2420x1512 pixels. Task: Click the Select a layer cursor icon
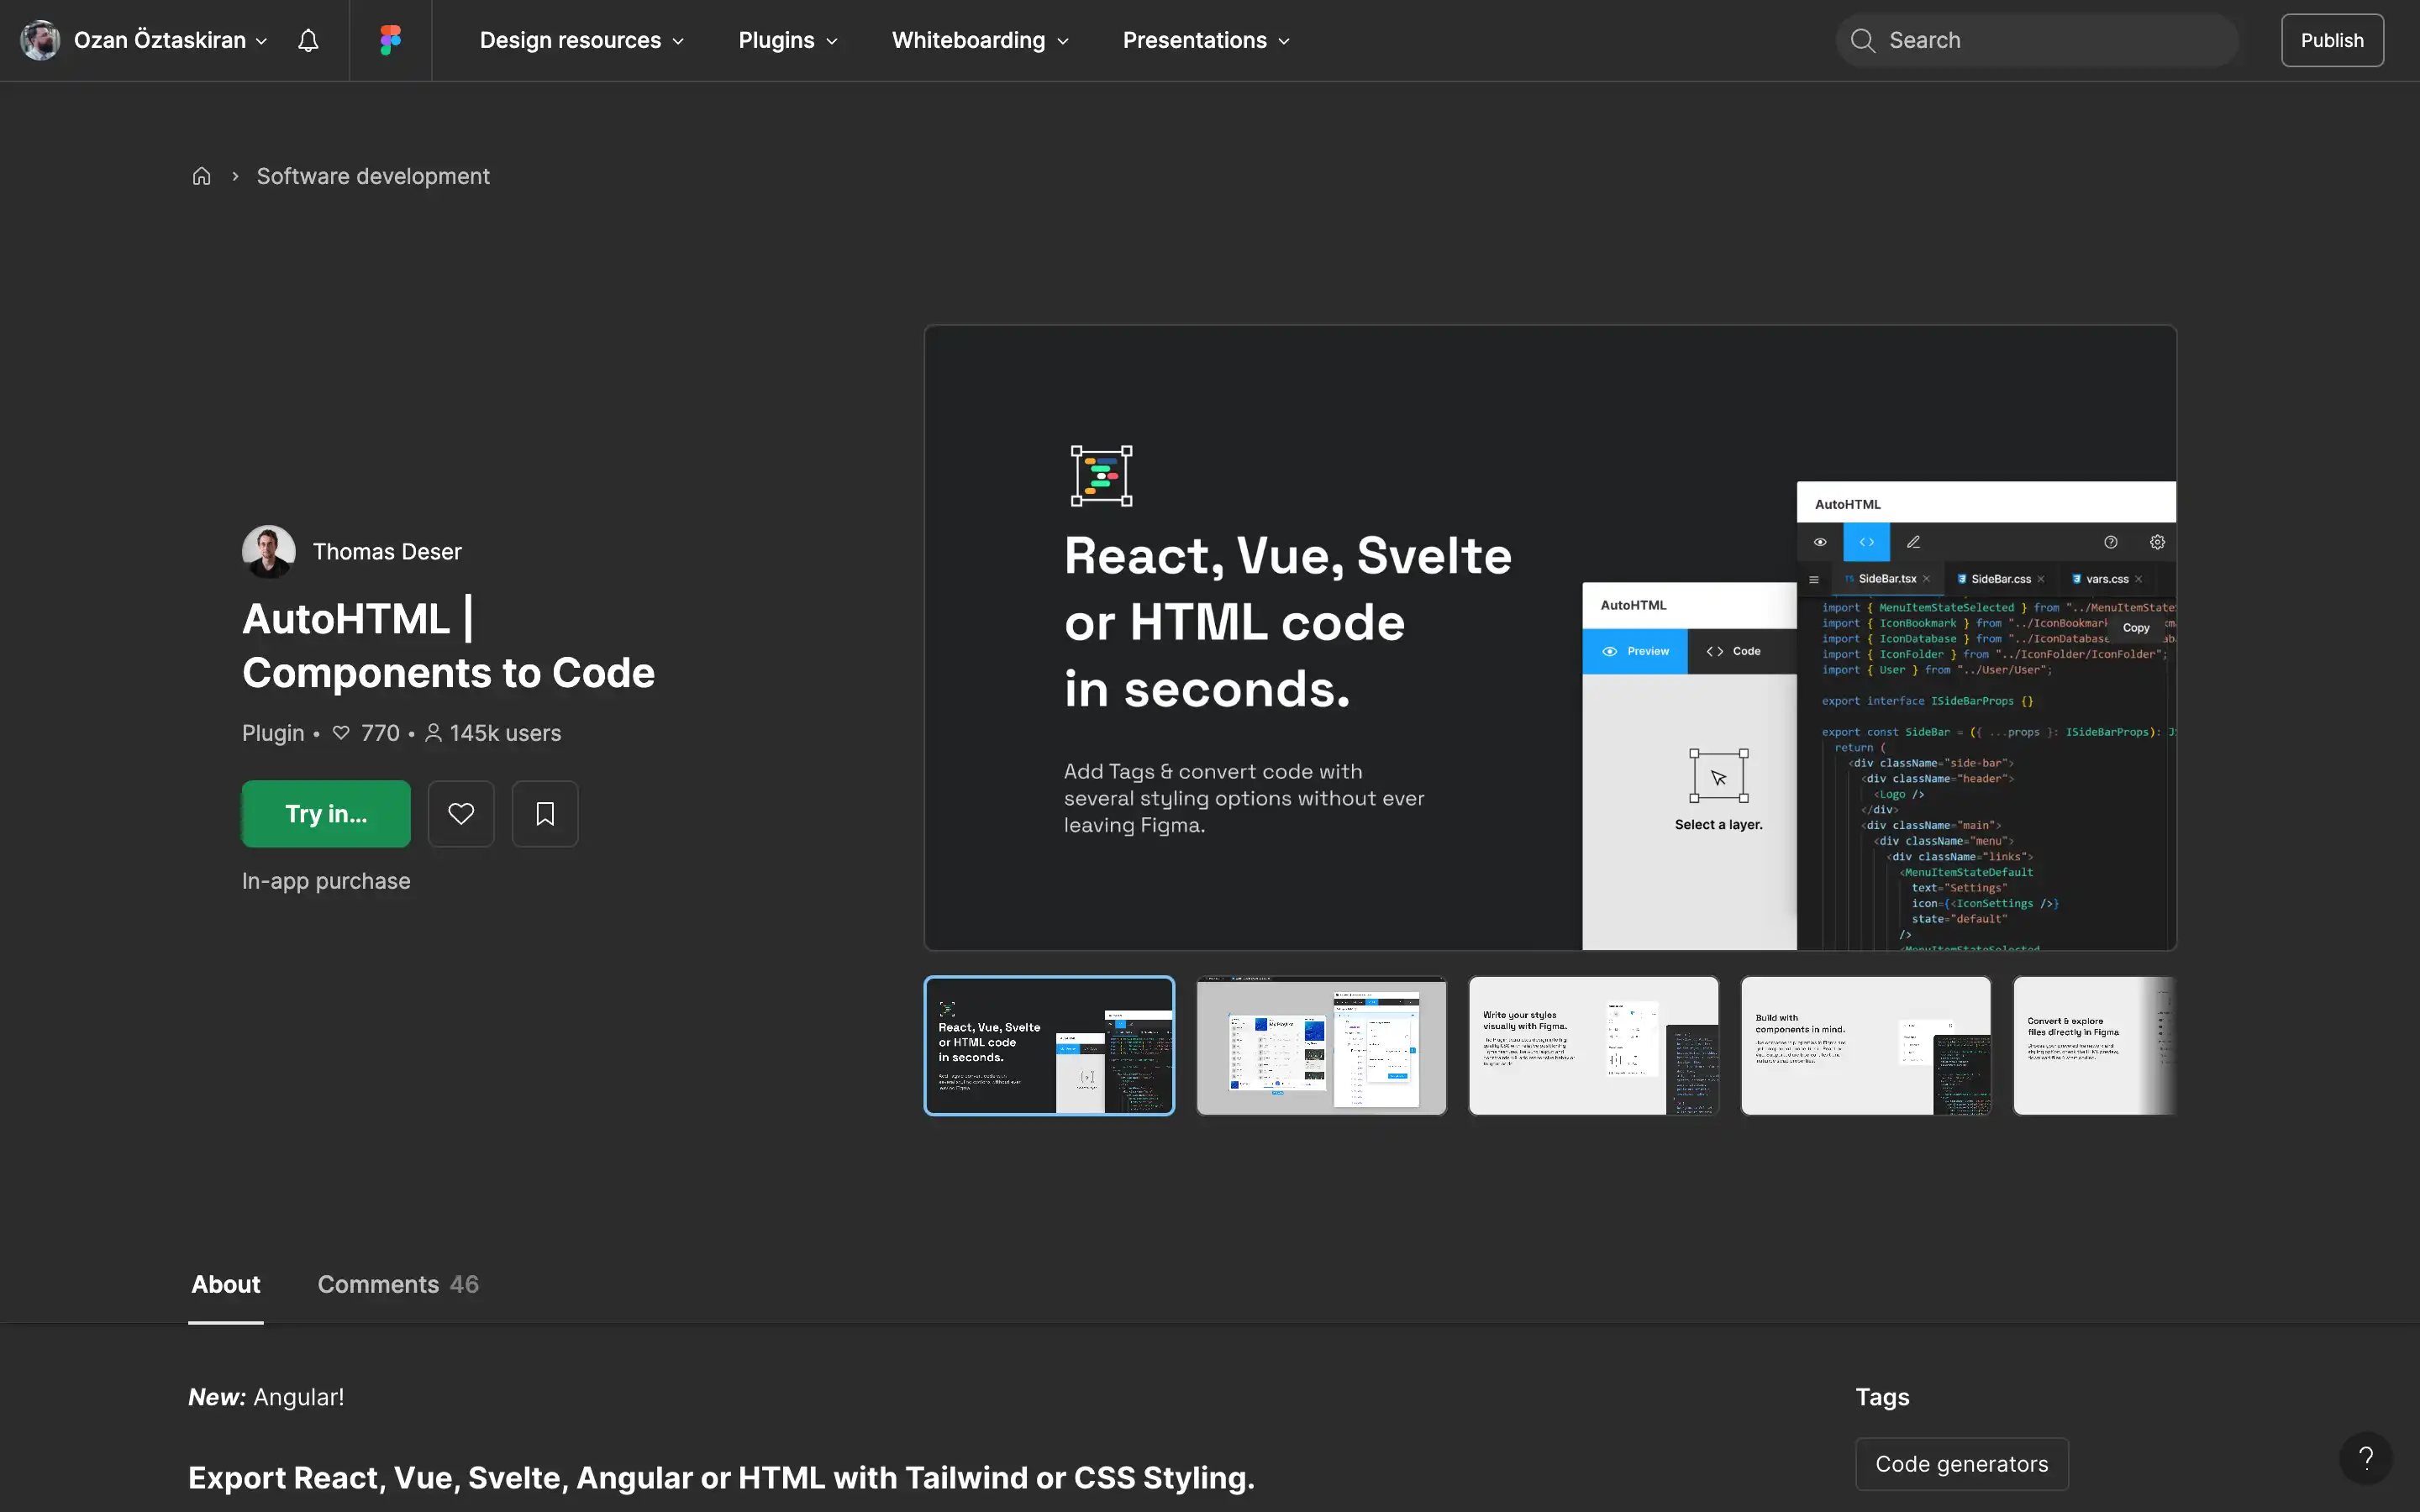pyautogui.click(x=1718, y=776)
